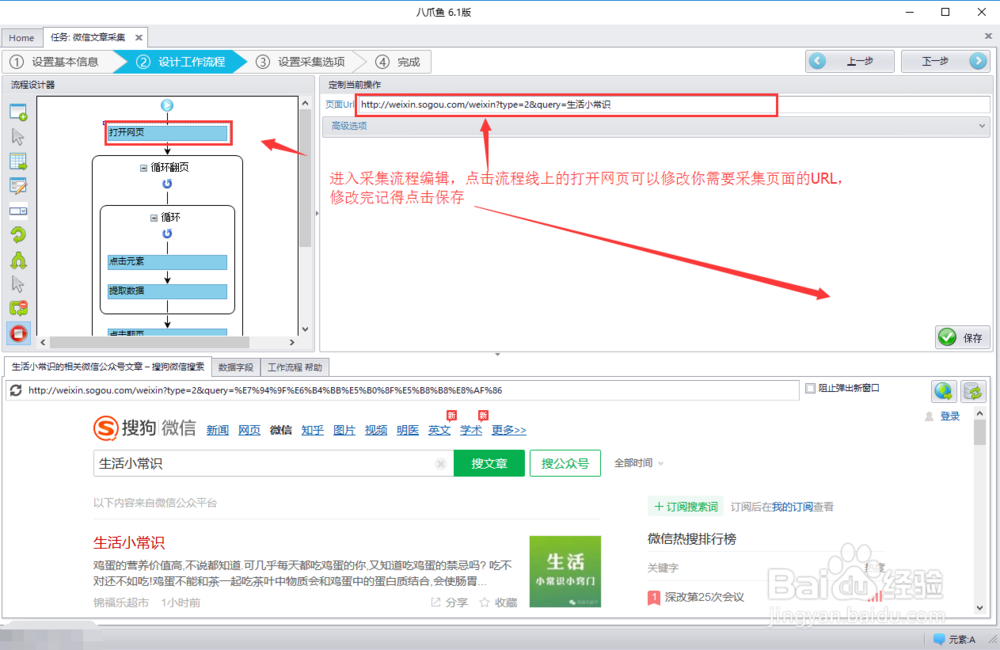Click the loop arrow icon under 循环
Screen dimensions: 1000x650
pos(167,233)
